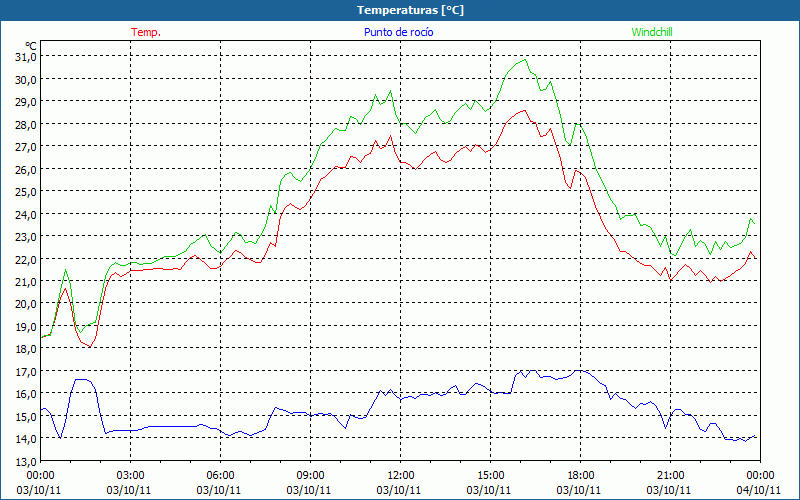800x500 pixels.
Task: Click the "14,0" y-axis label
Action: (26, 438)
